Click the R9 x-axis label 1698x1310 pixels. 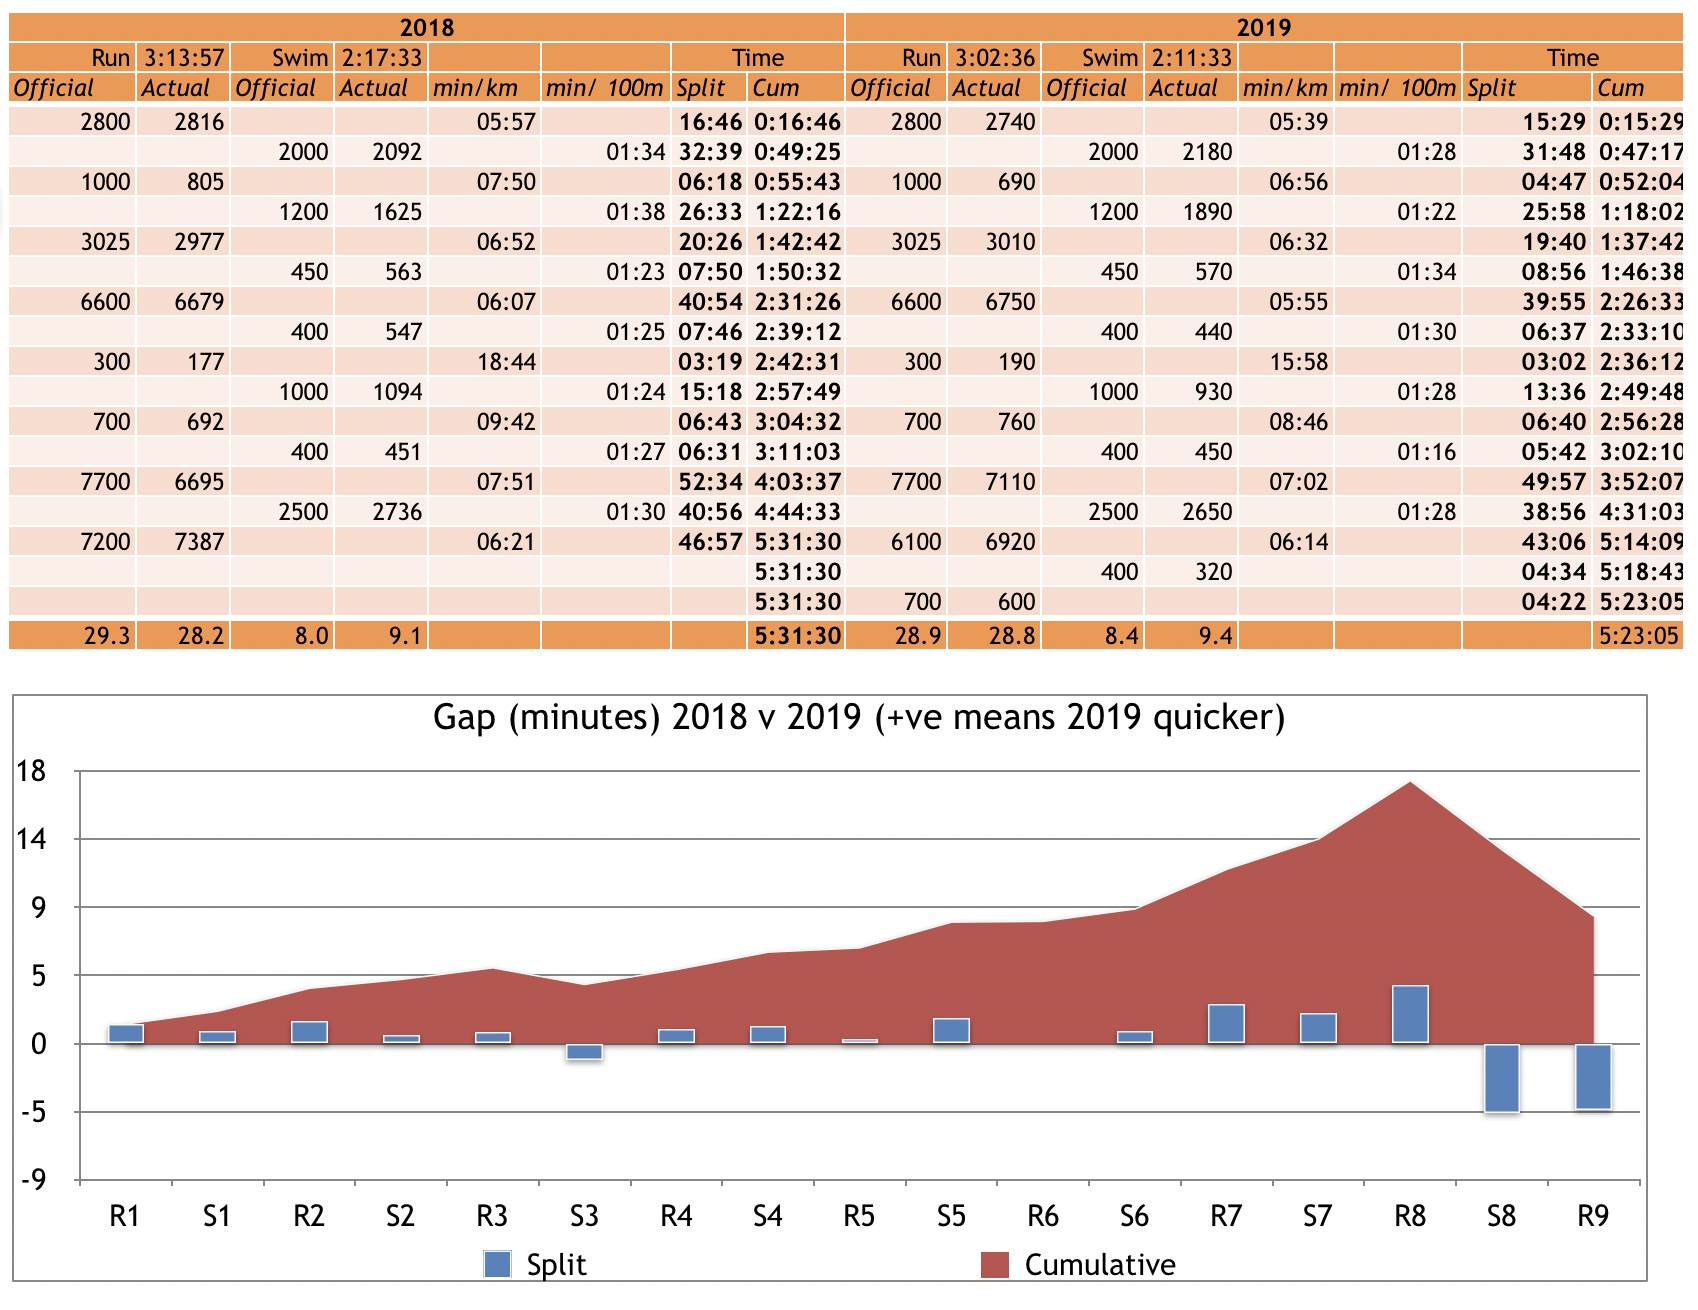tap(1593, 1216)
